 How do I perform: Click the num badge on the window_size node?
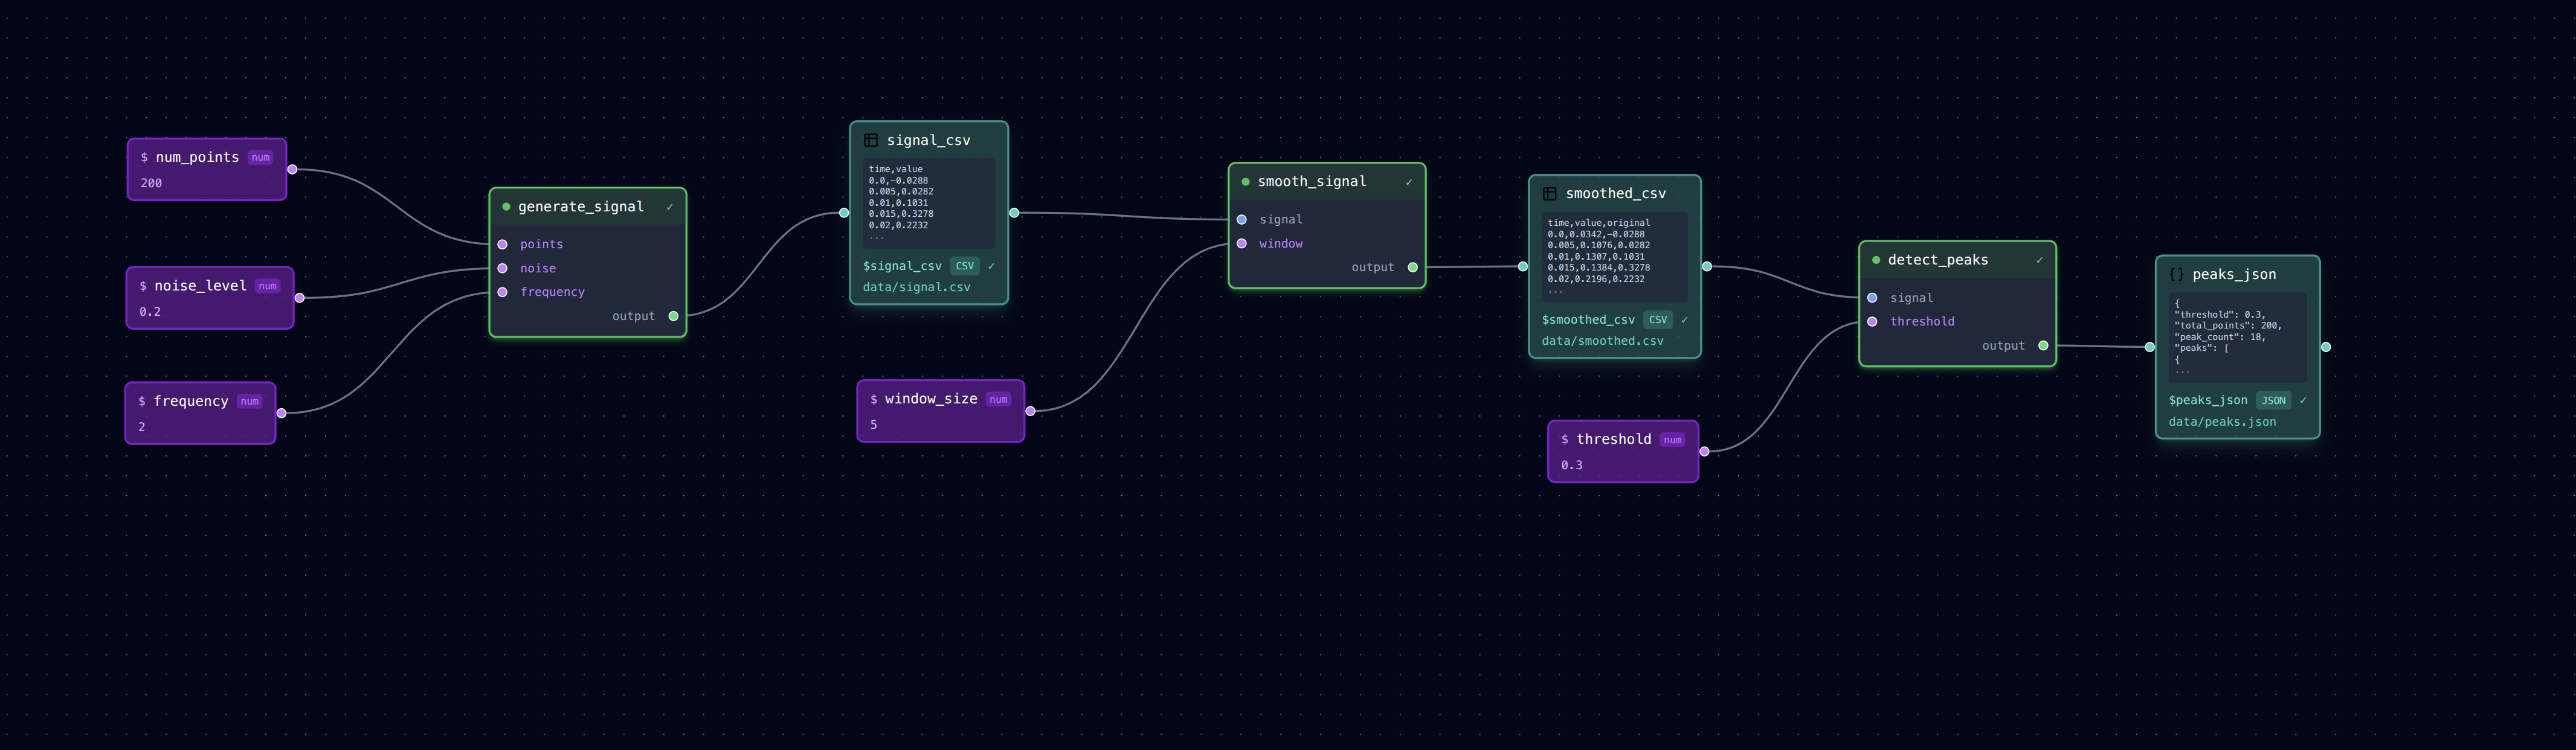pos(998,398)
